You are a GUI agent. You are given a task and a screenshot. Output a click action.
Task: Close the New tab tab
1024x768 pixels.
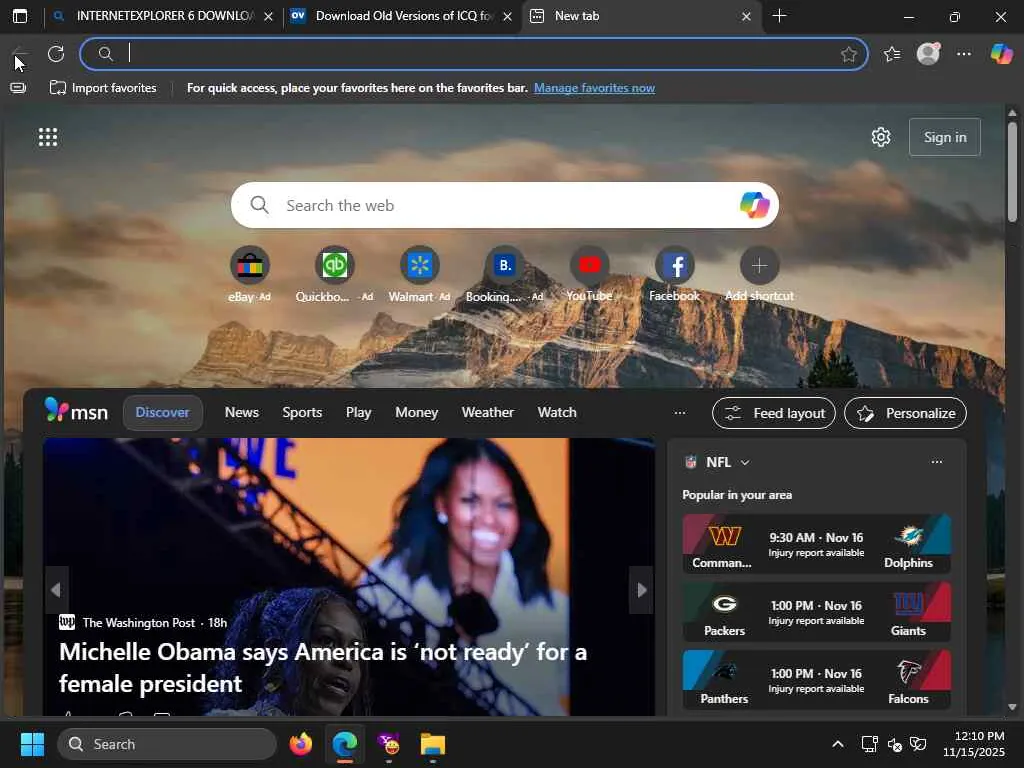tap(746, 17)
